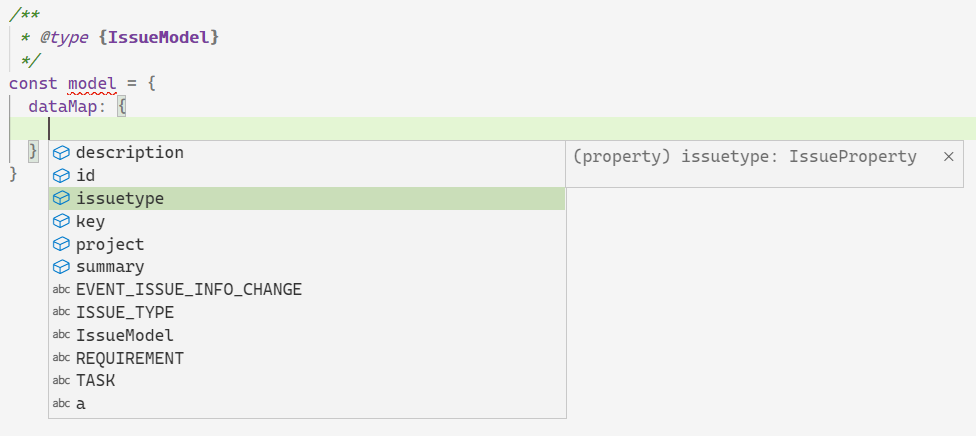Insert the ISSUE_TYPE word suggestion
Image resolution: width=976 pixels, height=436 pixels.
point(125,313)
